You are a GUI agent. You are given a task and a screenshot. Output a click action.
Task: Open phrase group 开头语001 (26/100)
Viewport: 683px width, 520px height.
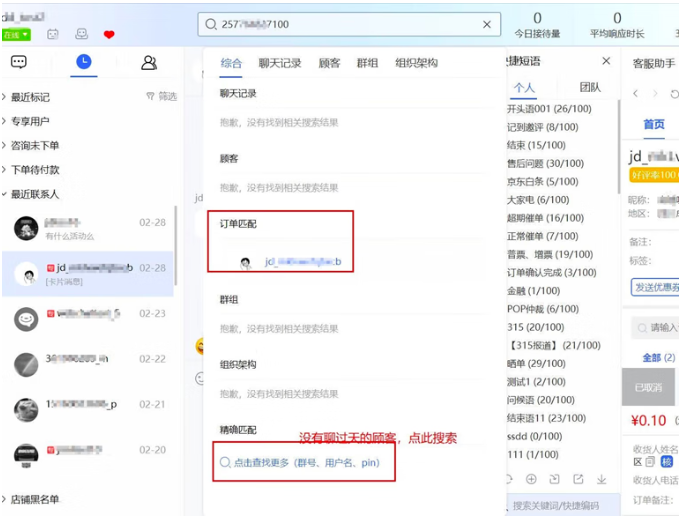pyautogui.click(x=549, y=109)
